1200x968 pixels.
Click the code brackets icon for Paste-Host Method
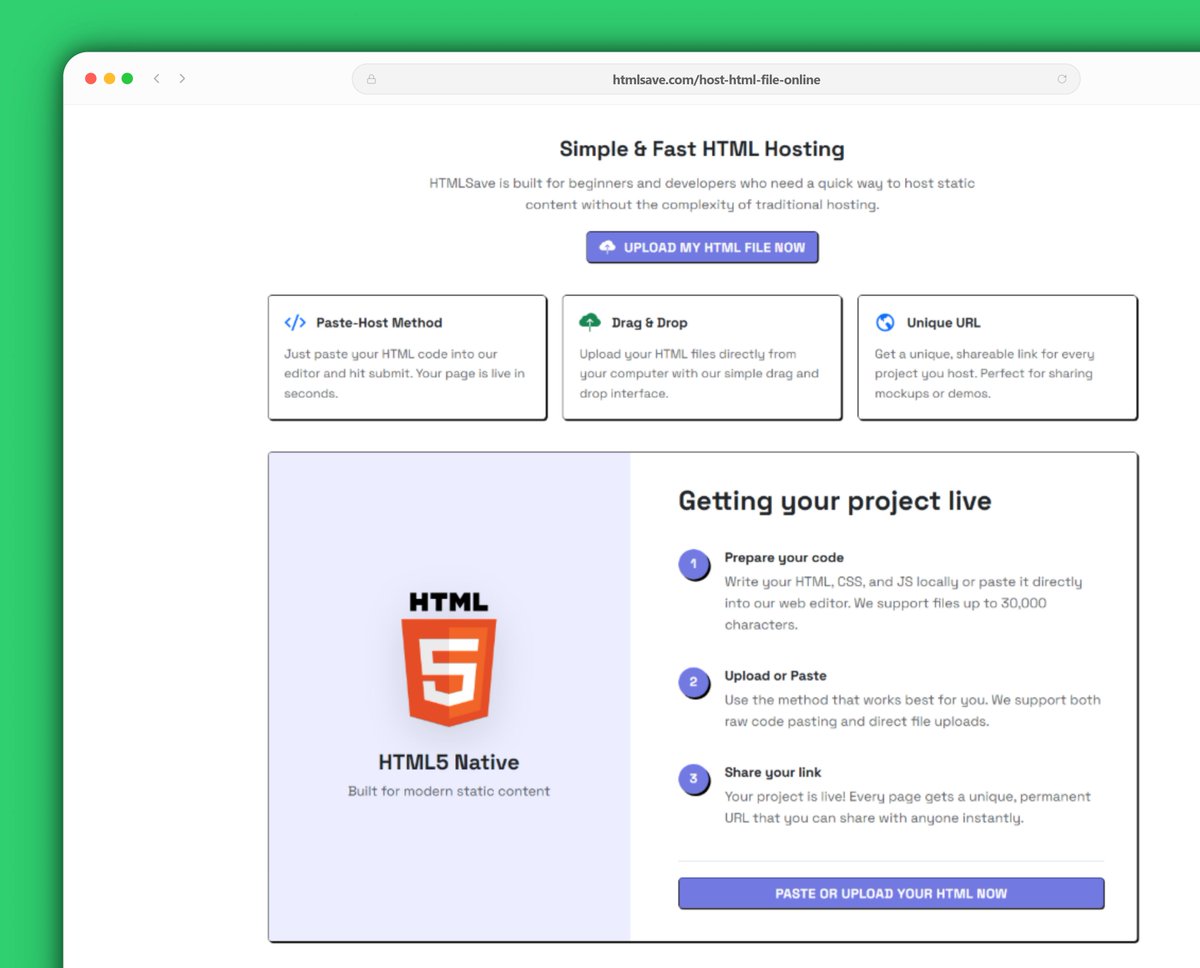coord(295,322)
